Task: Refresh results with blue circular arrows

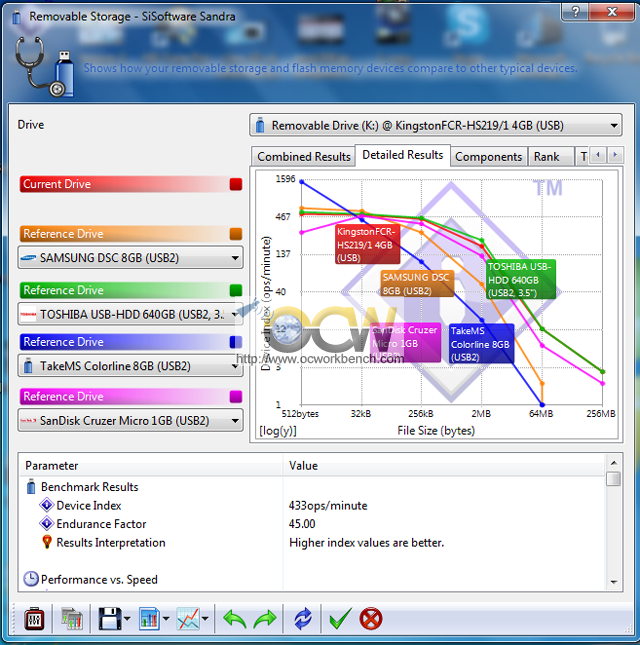Action: click(303, 619)
